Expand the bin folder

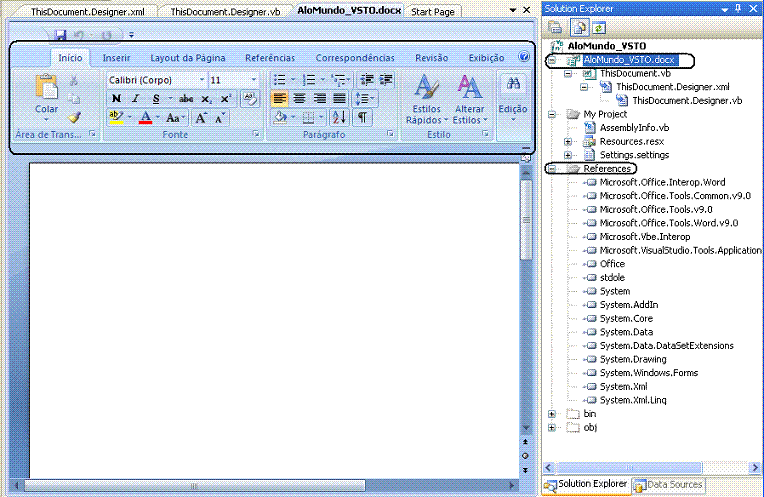click(552, 414)
